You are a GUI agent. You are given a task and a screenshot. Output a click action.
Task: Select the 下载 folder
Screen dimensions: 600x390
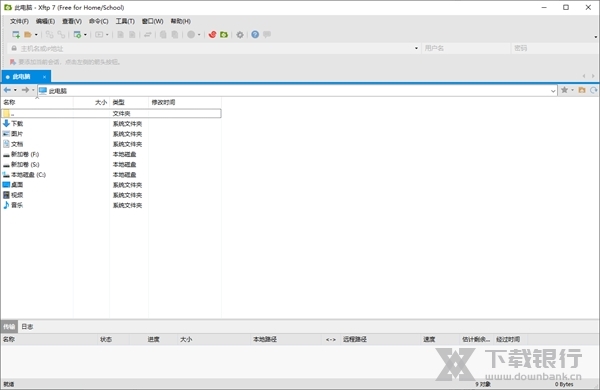point(17,124)
